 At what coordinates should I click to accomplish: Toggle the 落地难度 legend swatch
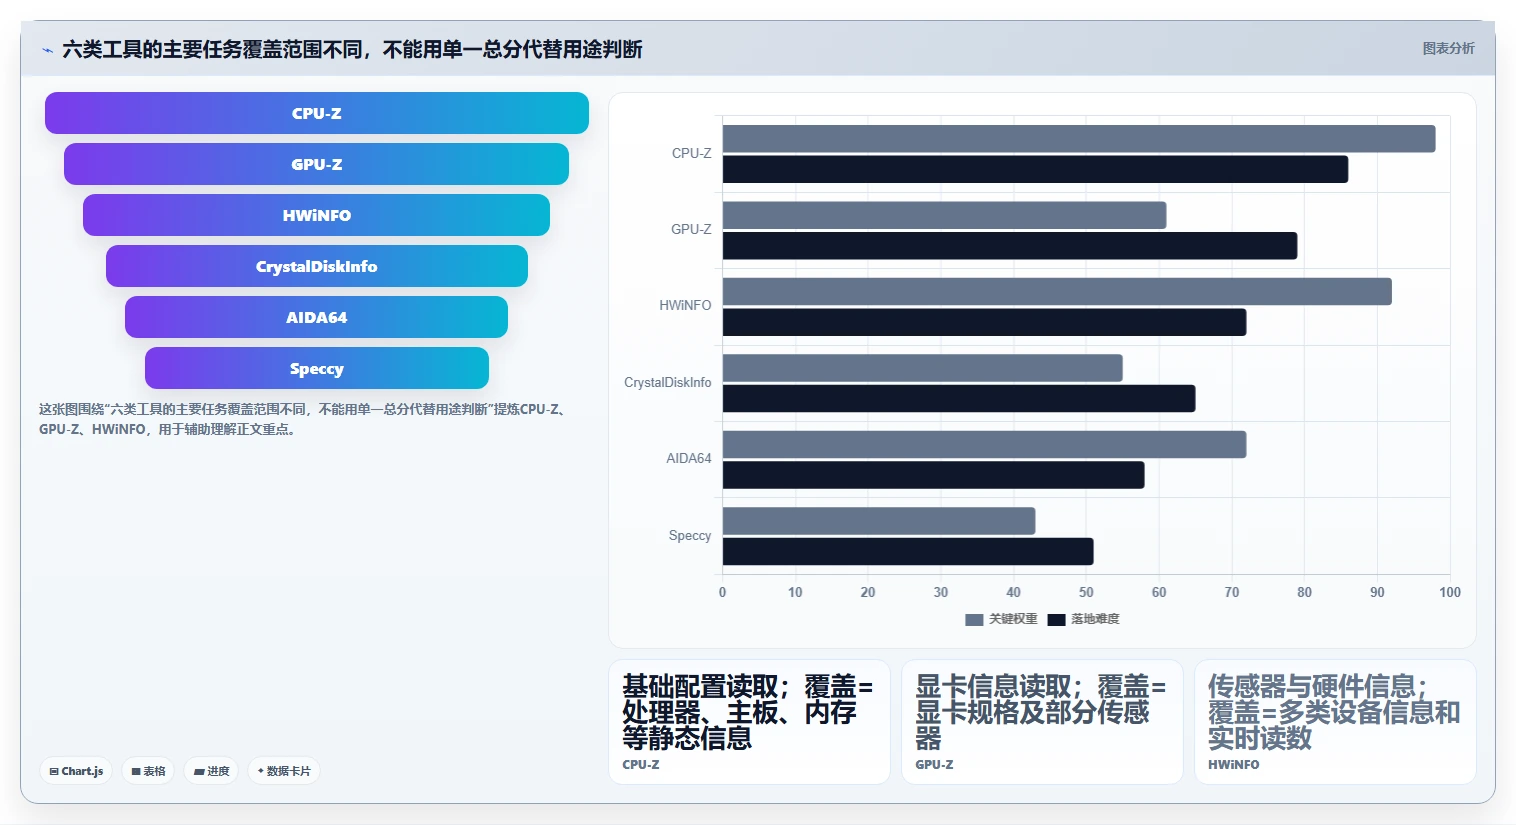1056,620
